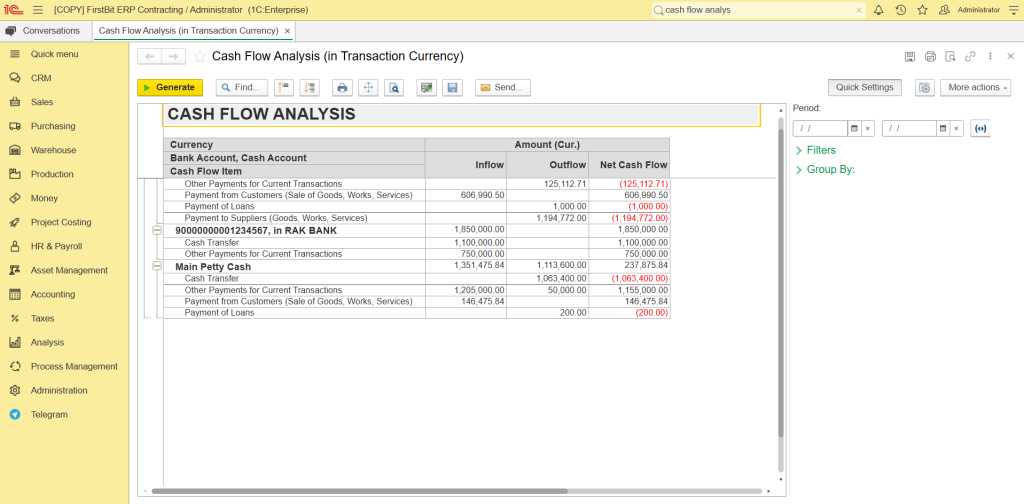Click the gray print icon in title bar
This screenshot has width=1024, height=504.
tap(931, 57)
